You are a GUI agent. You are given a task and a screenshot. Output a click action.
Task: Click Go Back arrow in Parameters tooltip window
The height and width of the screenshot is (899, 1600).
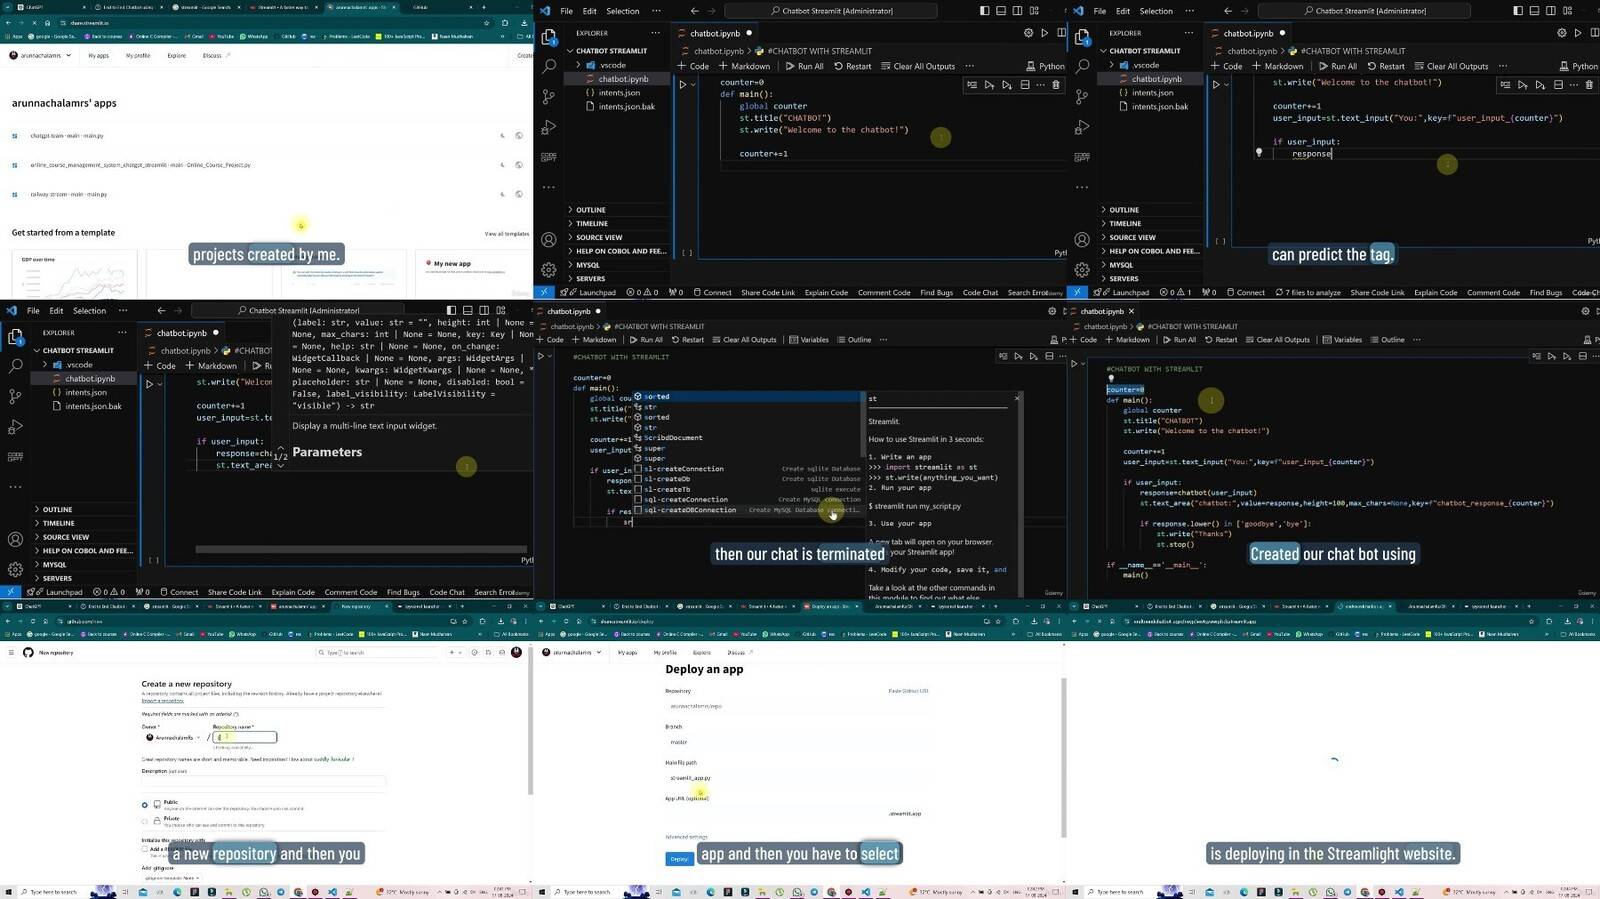[x=161, y=310]
